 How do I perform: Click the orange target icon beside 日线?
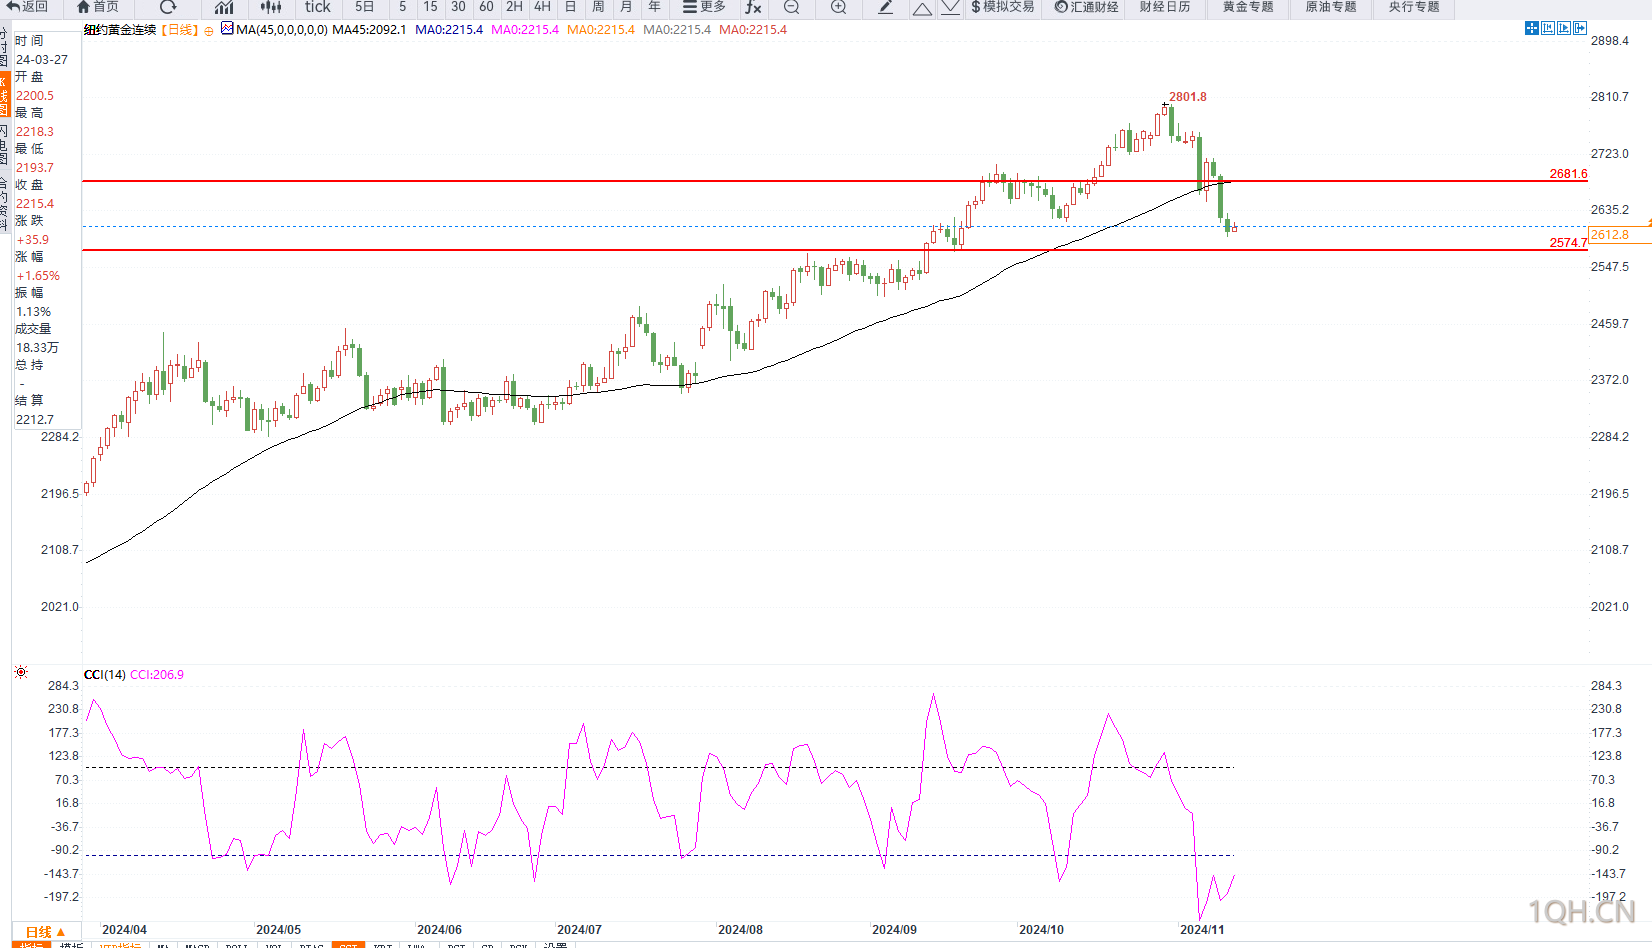(208, 31)
